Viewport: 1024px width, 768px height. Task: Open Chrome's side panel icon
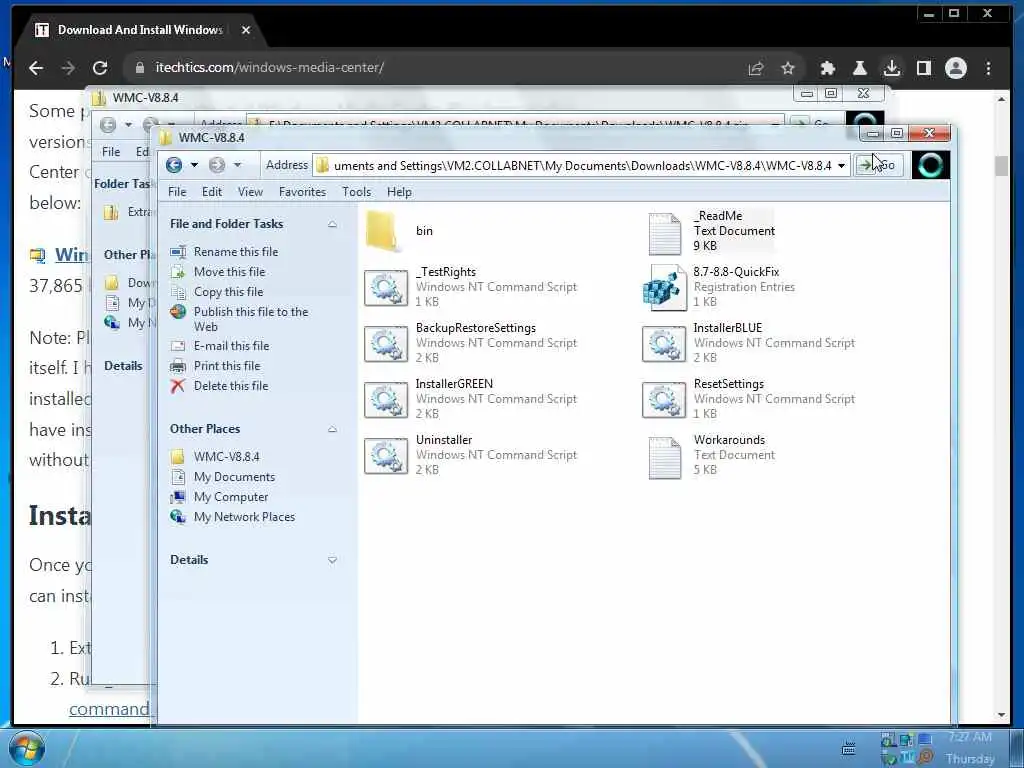point(923,68)
